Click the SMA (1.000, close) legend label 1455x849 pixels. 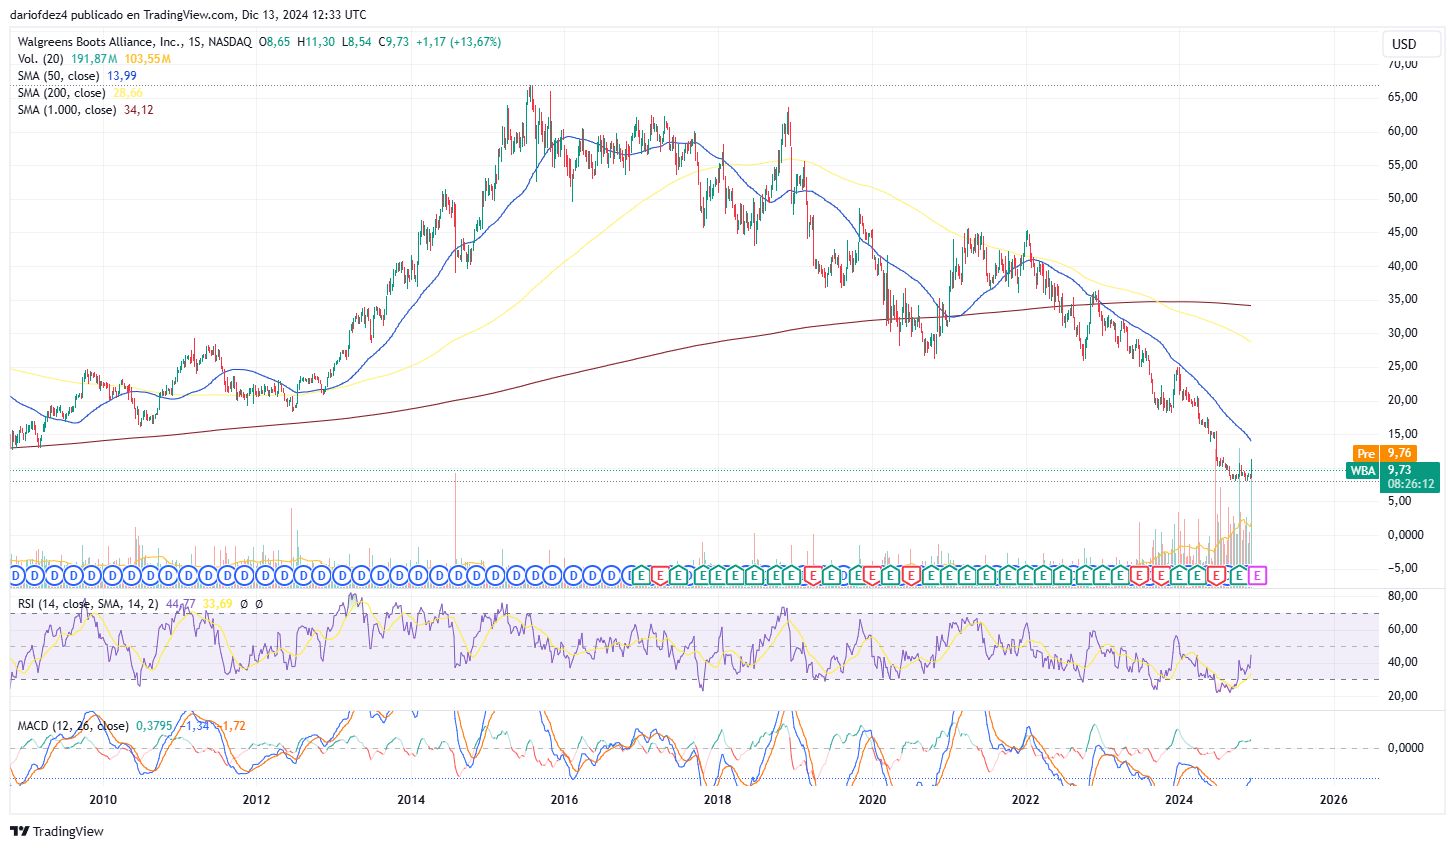[67, 110]
